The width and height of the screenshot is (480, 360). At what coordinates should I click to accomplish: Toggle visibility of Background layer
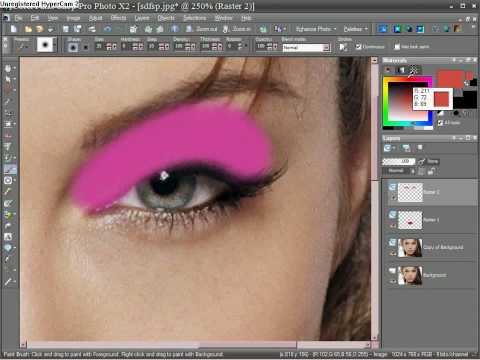coord(393,281)
